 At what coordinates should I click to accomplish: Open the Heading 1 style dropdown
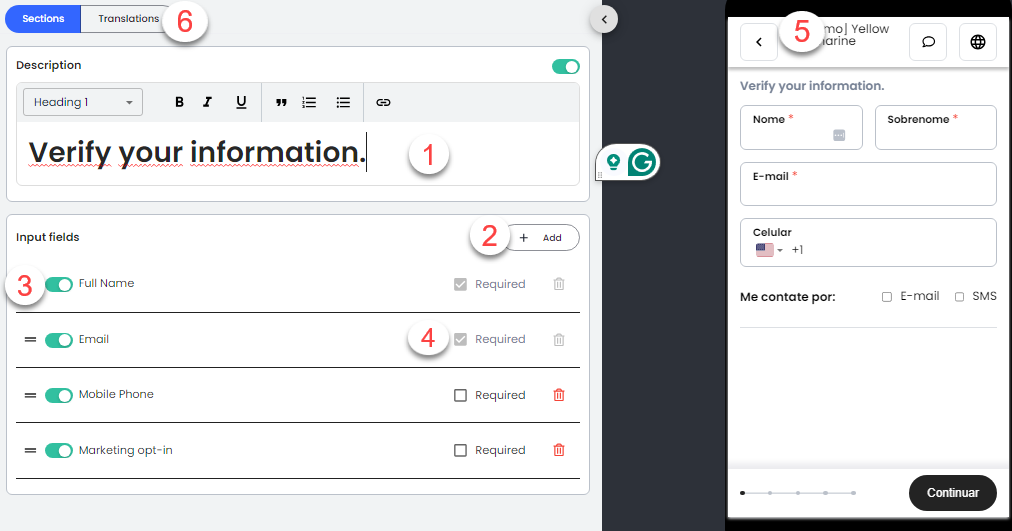pos(83,102)
